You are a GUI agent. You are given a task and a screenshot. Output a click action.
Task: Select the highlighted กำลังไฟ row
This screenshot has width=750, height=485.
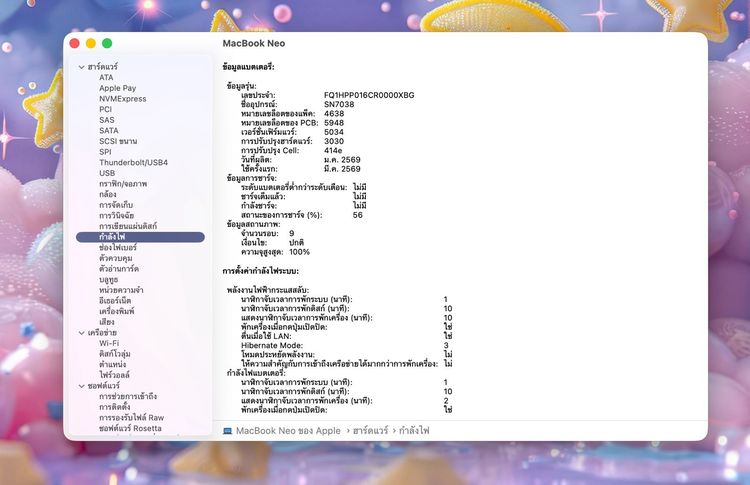140,237
